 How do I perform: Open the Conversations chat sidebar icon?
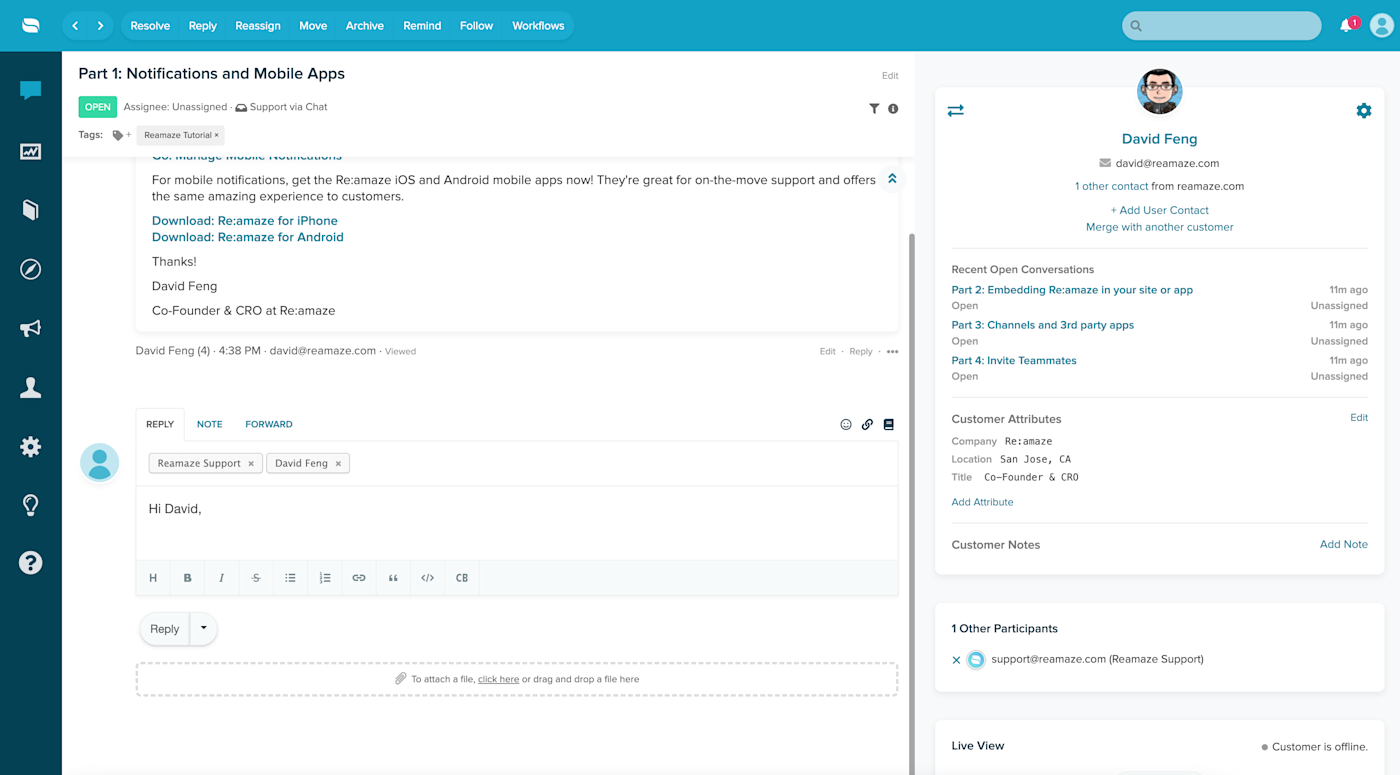[x=31, y=91]
